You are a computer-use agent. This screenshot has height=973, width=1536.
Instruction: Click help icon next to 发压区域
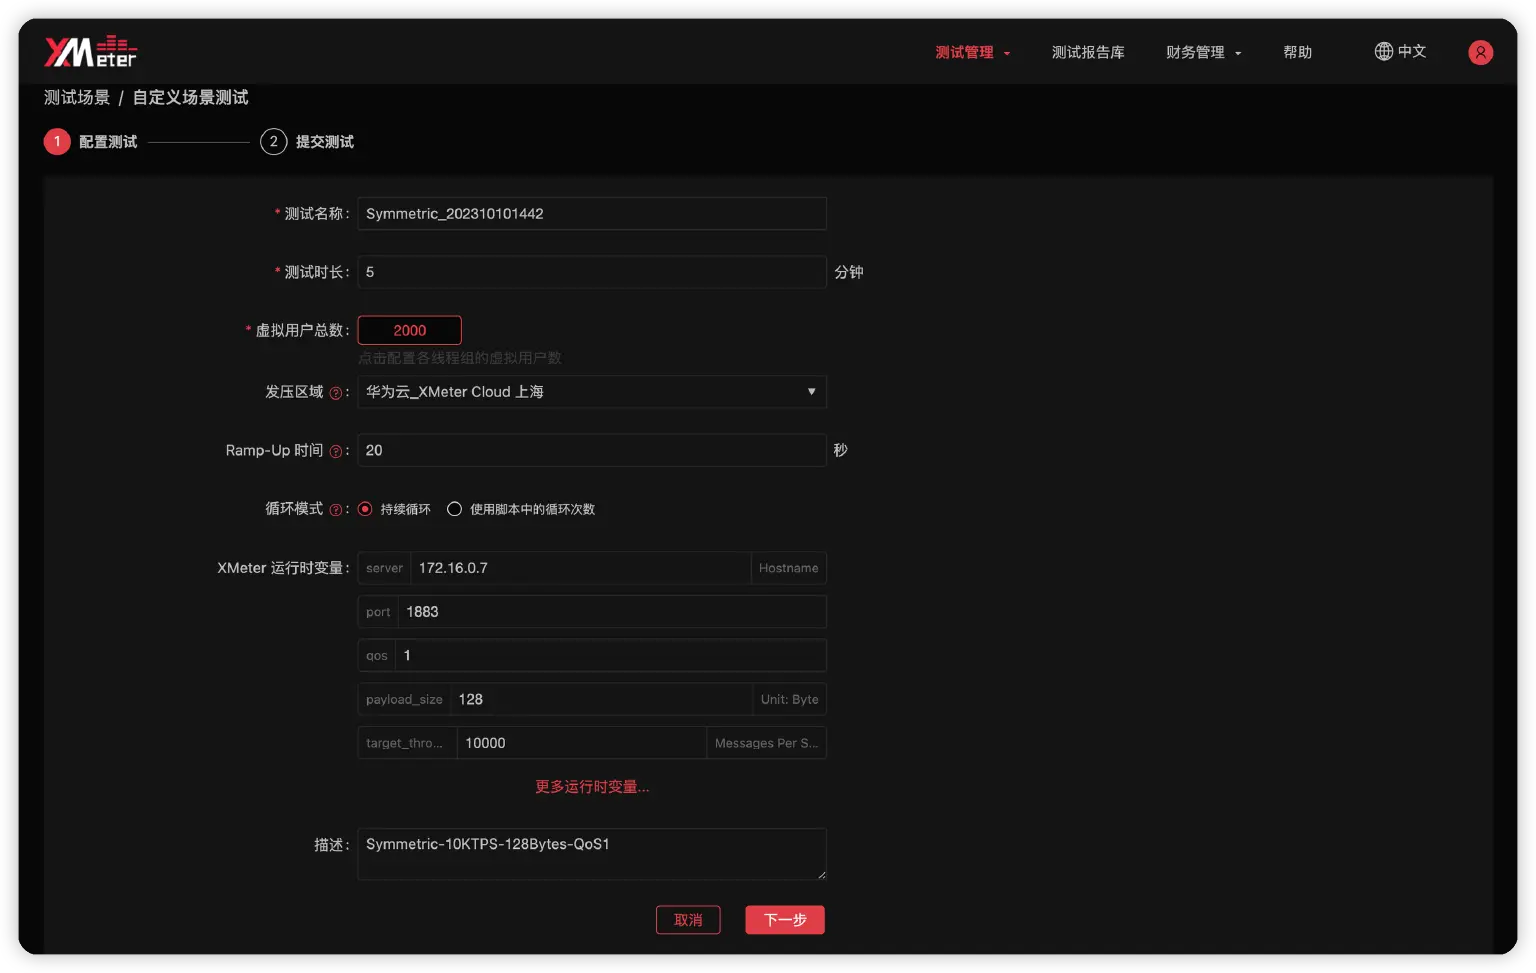[x=335, y=393]
